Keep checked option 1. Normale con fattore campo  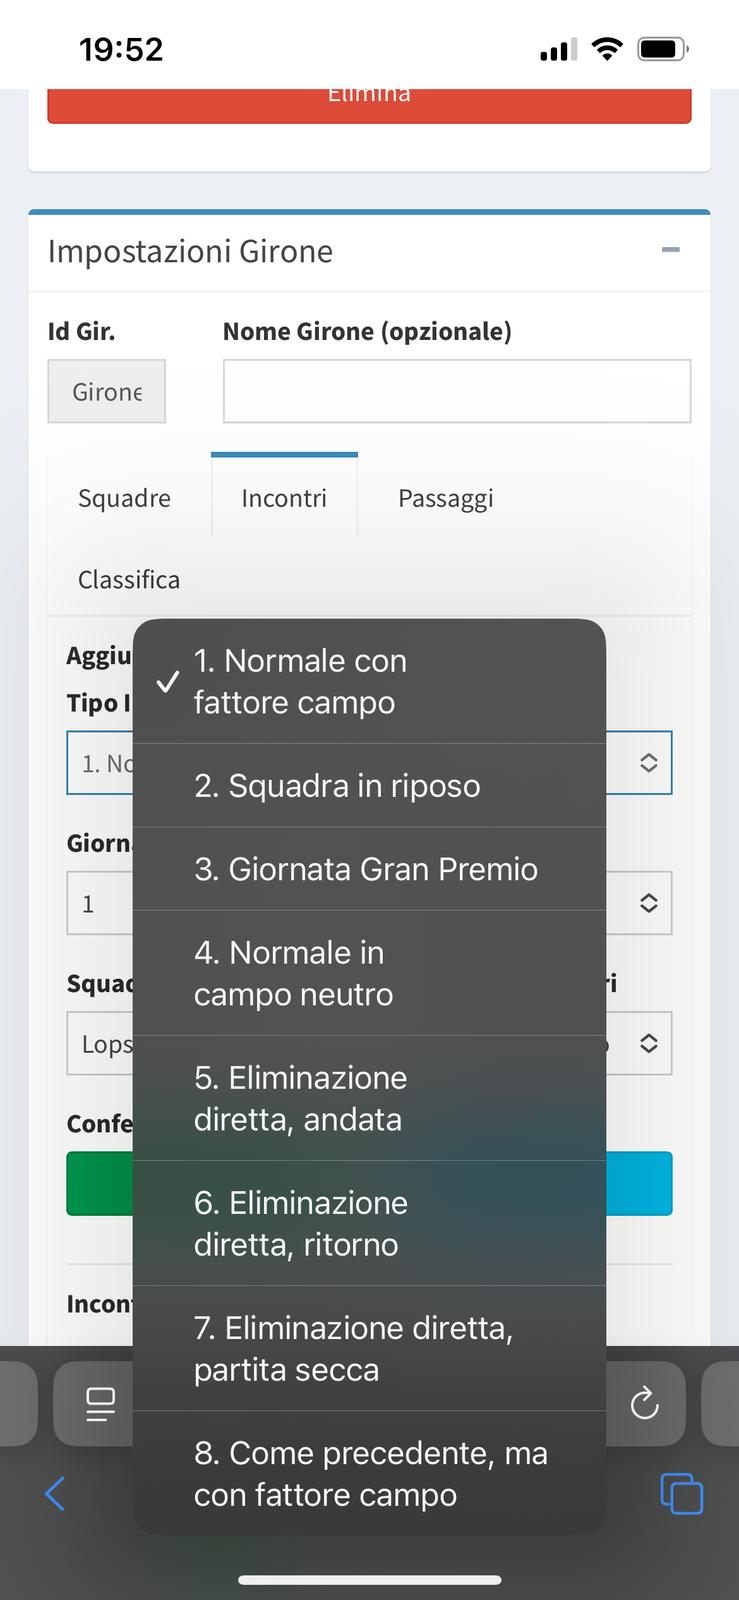point(368,681)
